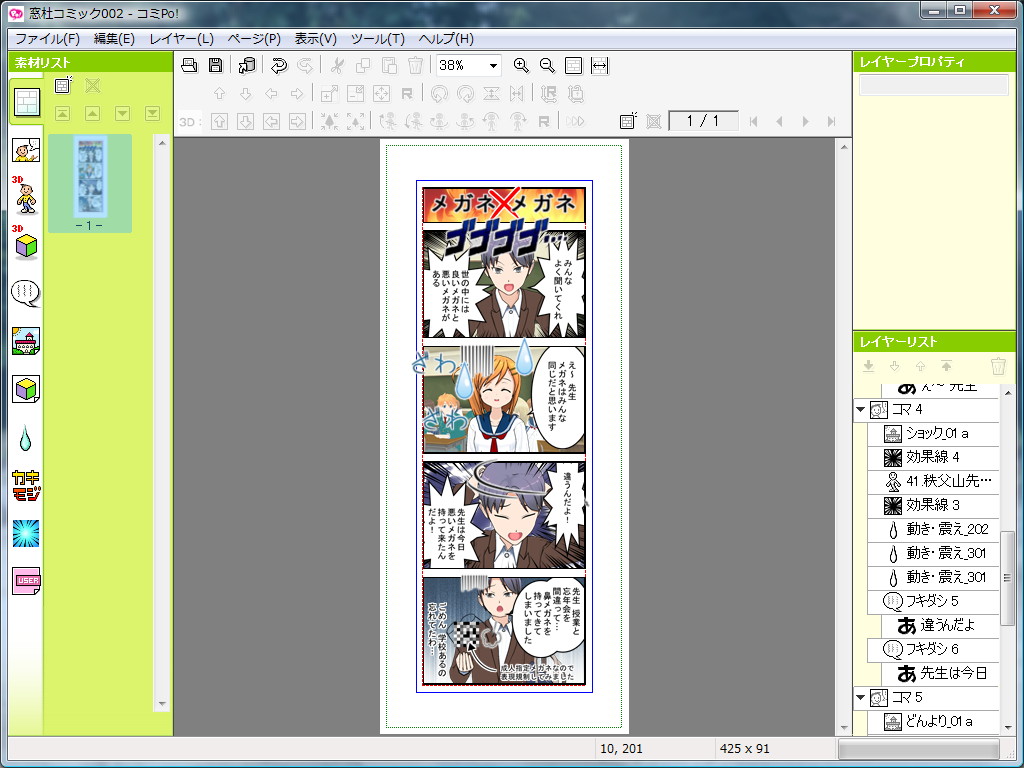Click the page number field showing 1 / 1
Screen dimensions: 1024x768
703,121
